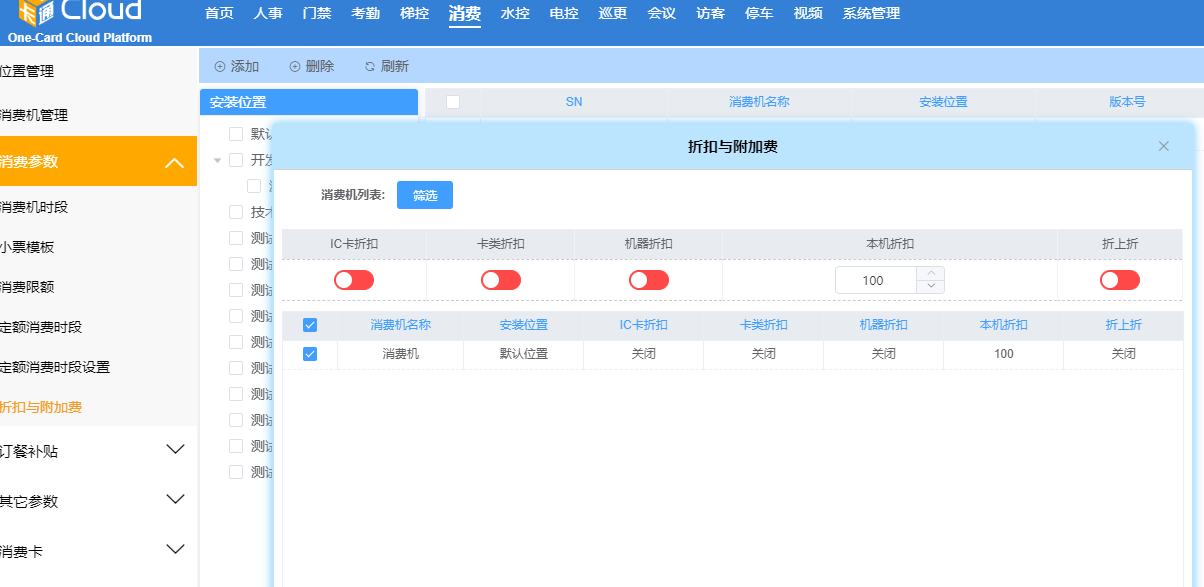Click the 筛选 filter button
This screenshot has height=587, width=1204.
point(425,196)
